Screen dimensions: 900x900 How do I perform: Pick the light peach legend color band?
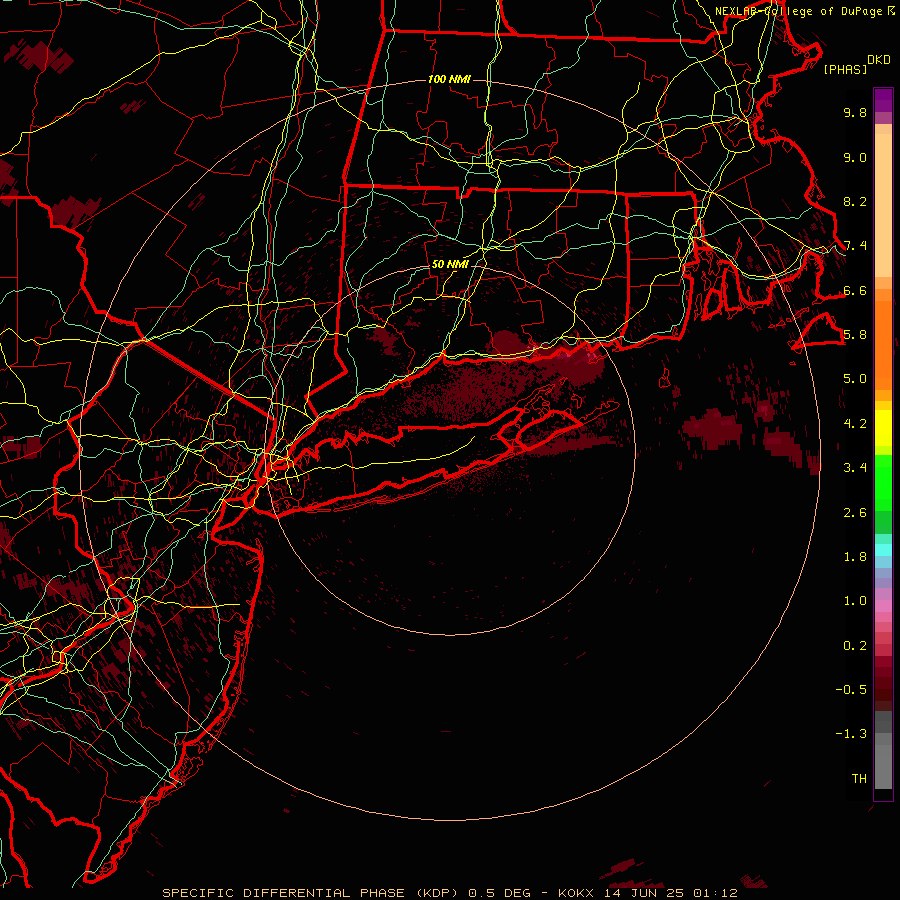coord(883,205)
